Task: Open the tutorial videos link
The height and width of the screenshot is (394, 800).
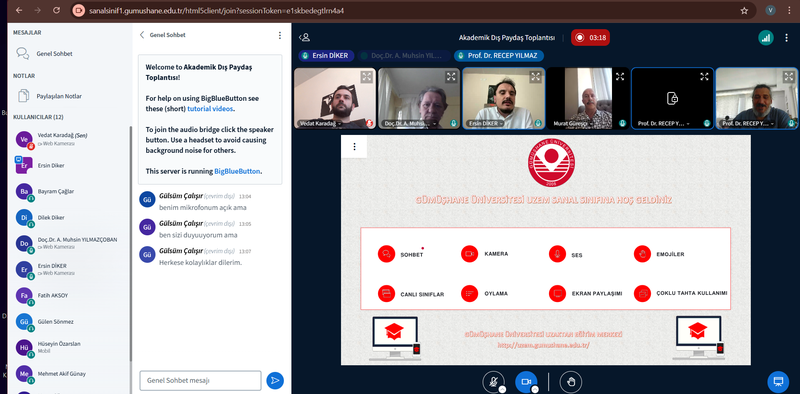Action: tap(210, 109)
